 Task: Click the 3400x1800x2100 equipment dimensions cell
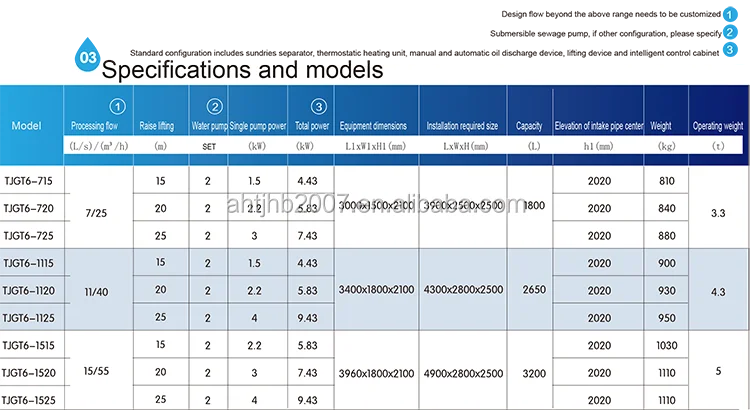pos(376,290)
